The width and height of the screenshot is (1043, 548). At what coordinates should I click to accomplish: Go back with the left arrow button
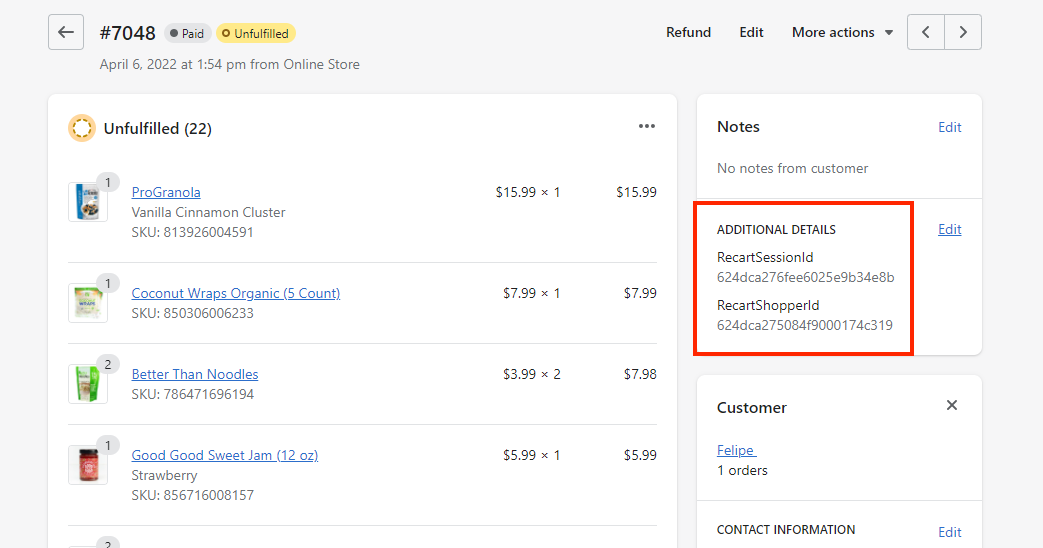tap(66, 32)
